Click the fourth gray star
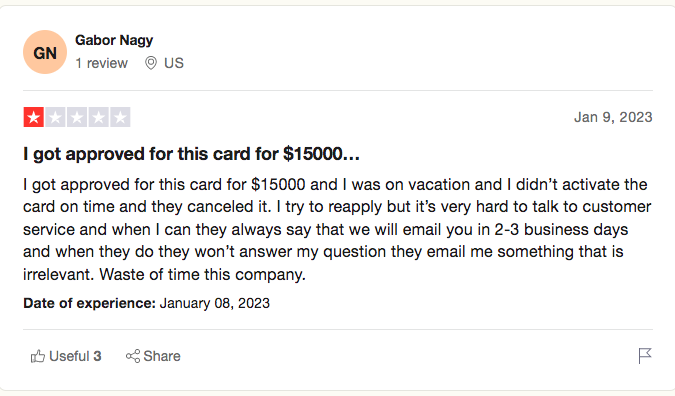Image resolution: width=675 pixels, height=396 pixels. point(99,117)
